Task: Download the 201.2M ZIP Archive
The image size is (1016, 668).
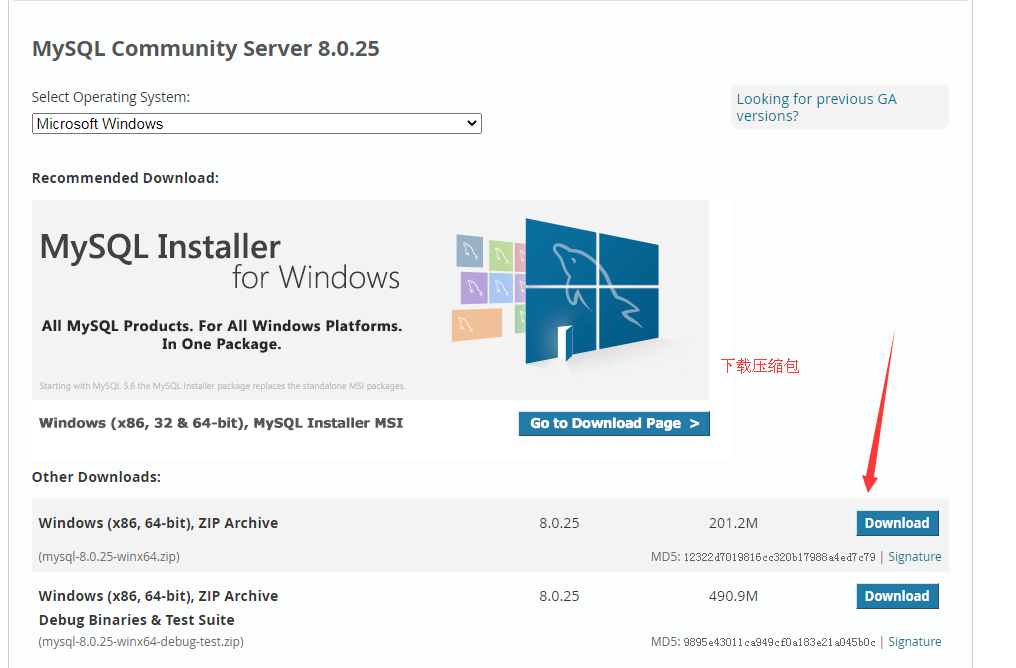Action: (897, 523)
